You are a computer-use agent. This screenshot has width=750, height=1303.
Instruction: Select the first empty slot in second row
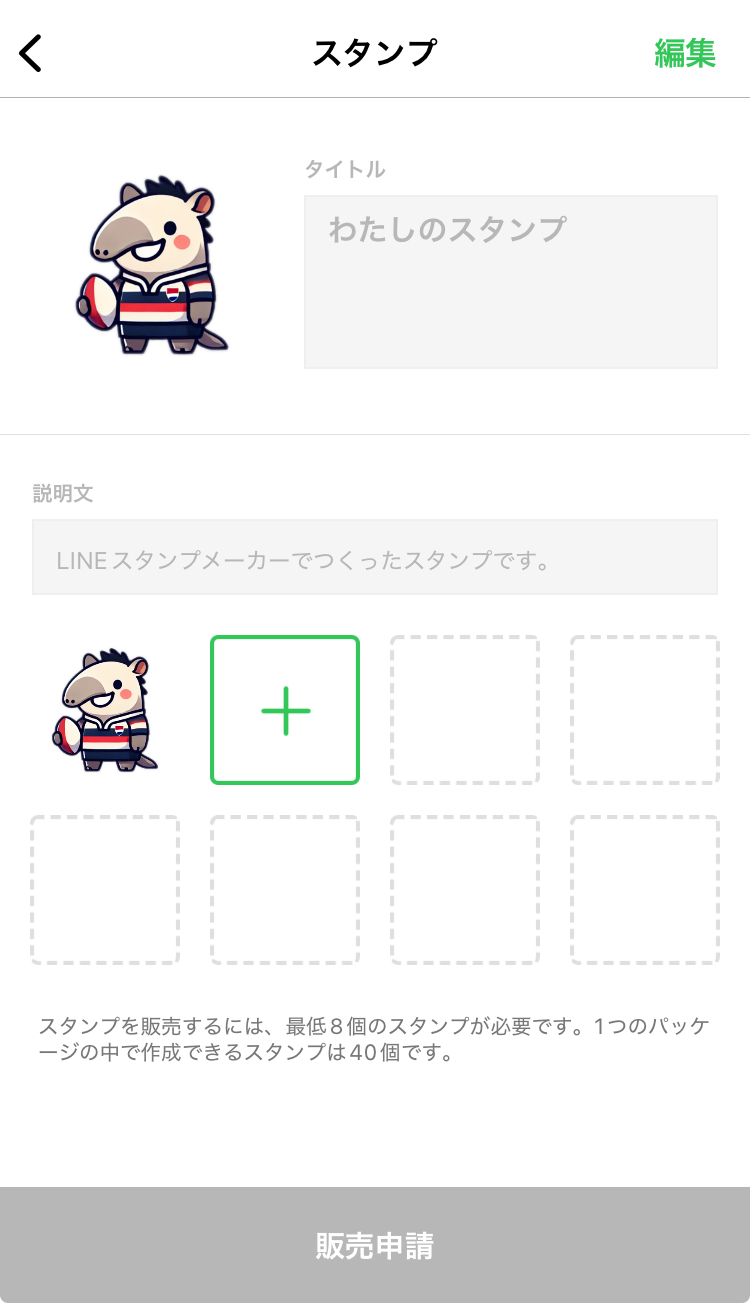pyautogui.click(x=105, y=890)
